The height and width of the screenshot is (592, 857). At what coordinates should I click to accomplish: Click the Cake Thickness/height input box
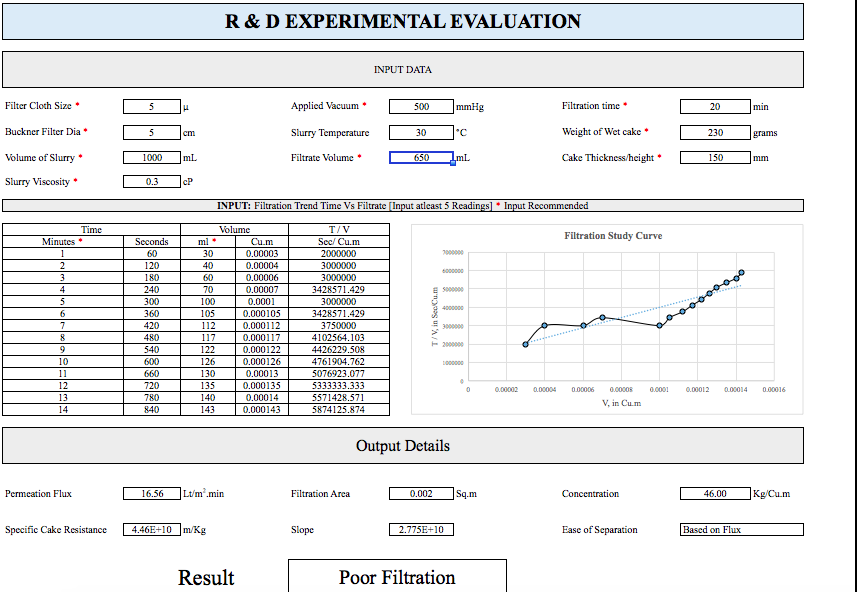click(x=714, y=156)
